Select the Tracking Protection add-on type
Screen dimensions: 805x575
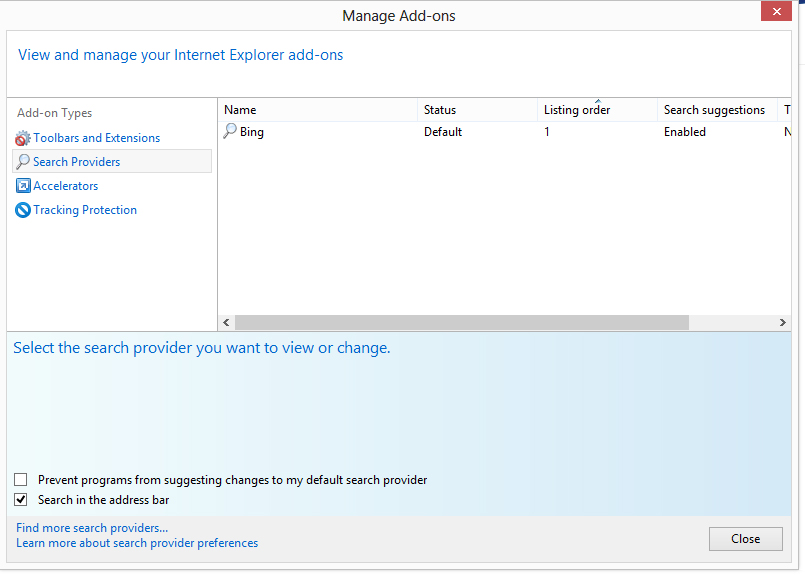pyautogui.click(x=85, y=210)
